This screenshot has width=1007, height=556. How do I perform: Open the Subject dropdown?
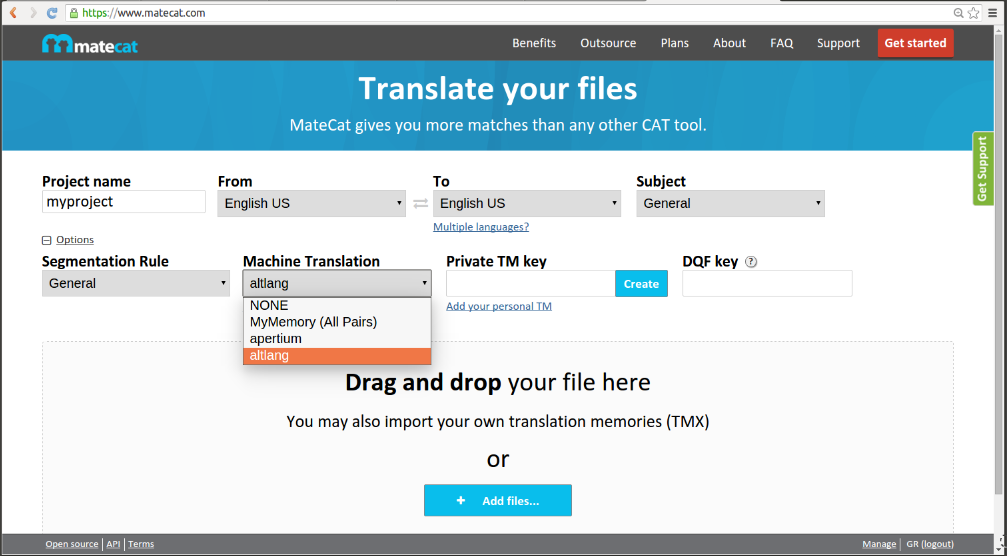730,204
